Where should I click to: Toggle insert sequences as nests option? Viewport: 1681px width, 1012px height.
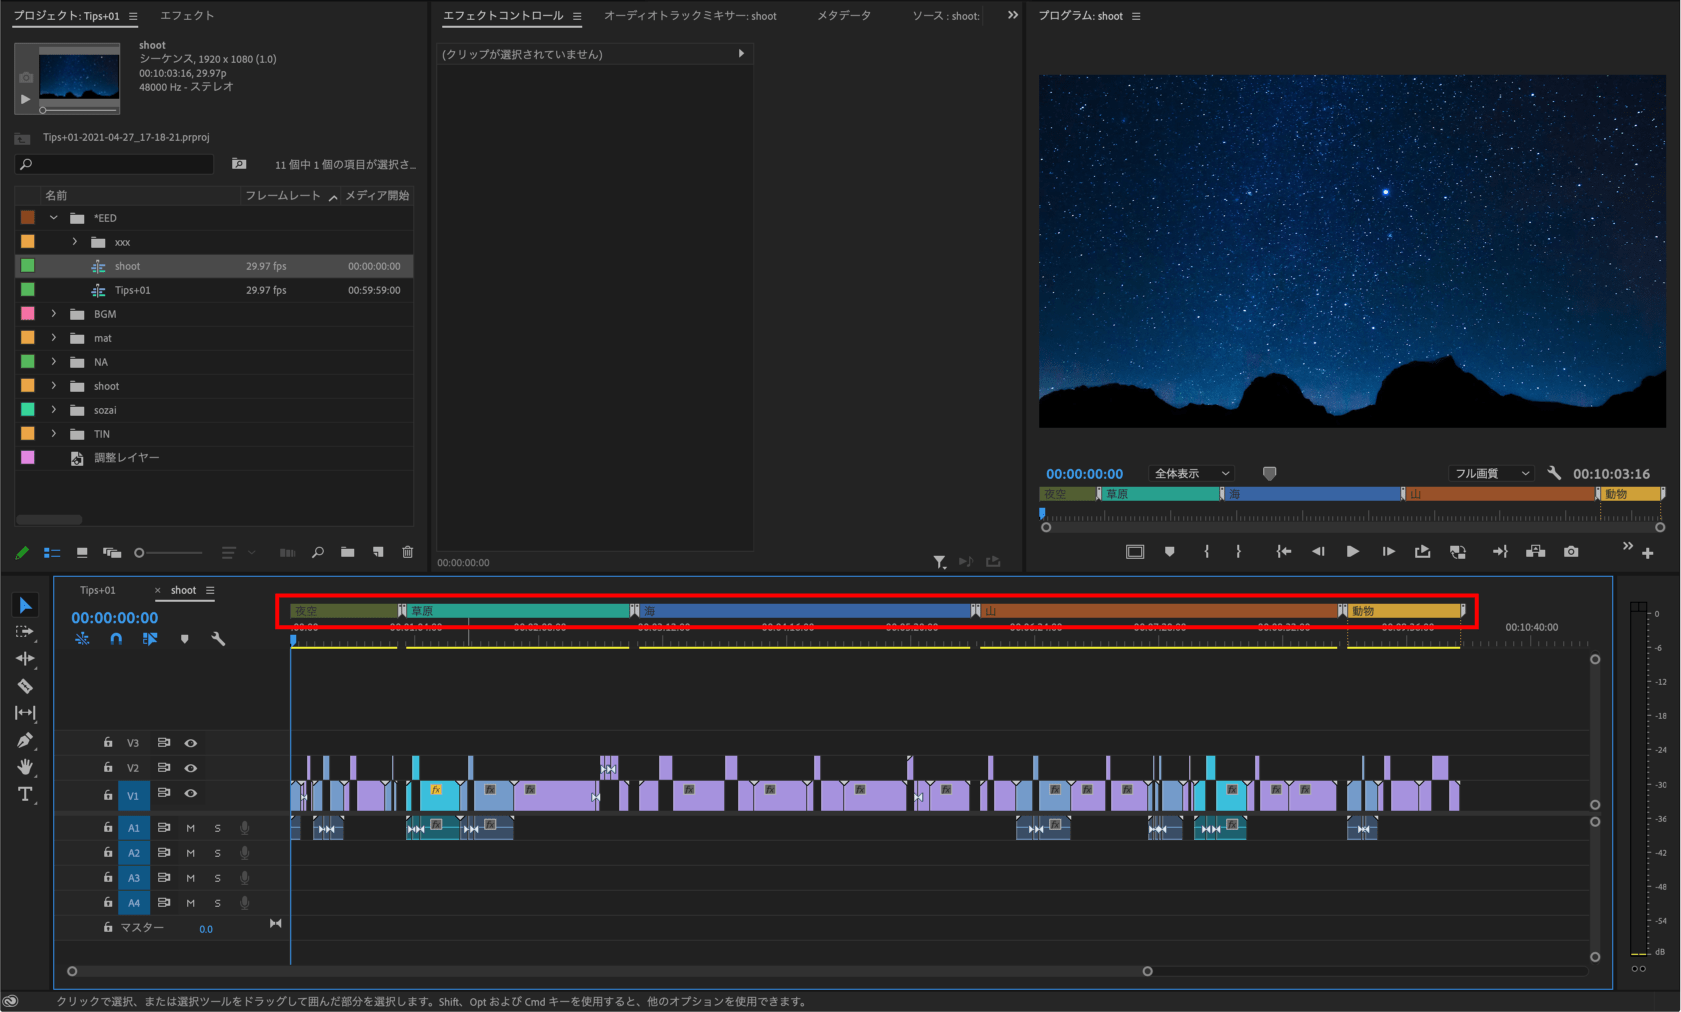(82, 639)
